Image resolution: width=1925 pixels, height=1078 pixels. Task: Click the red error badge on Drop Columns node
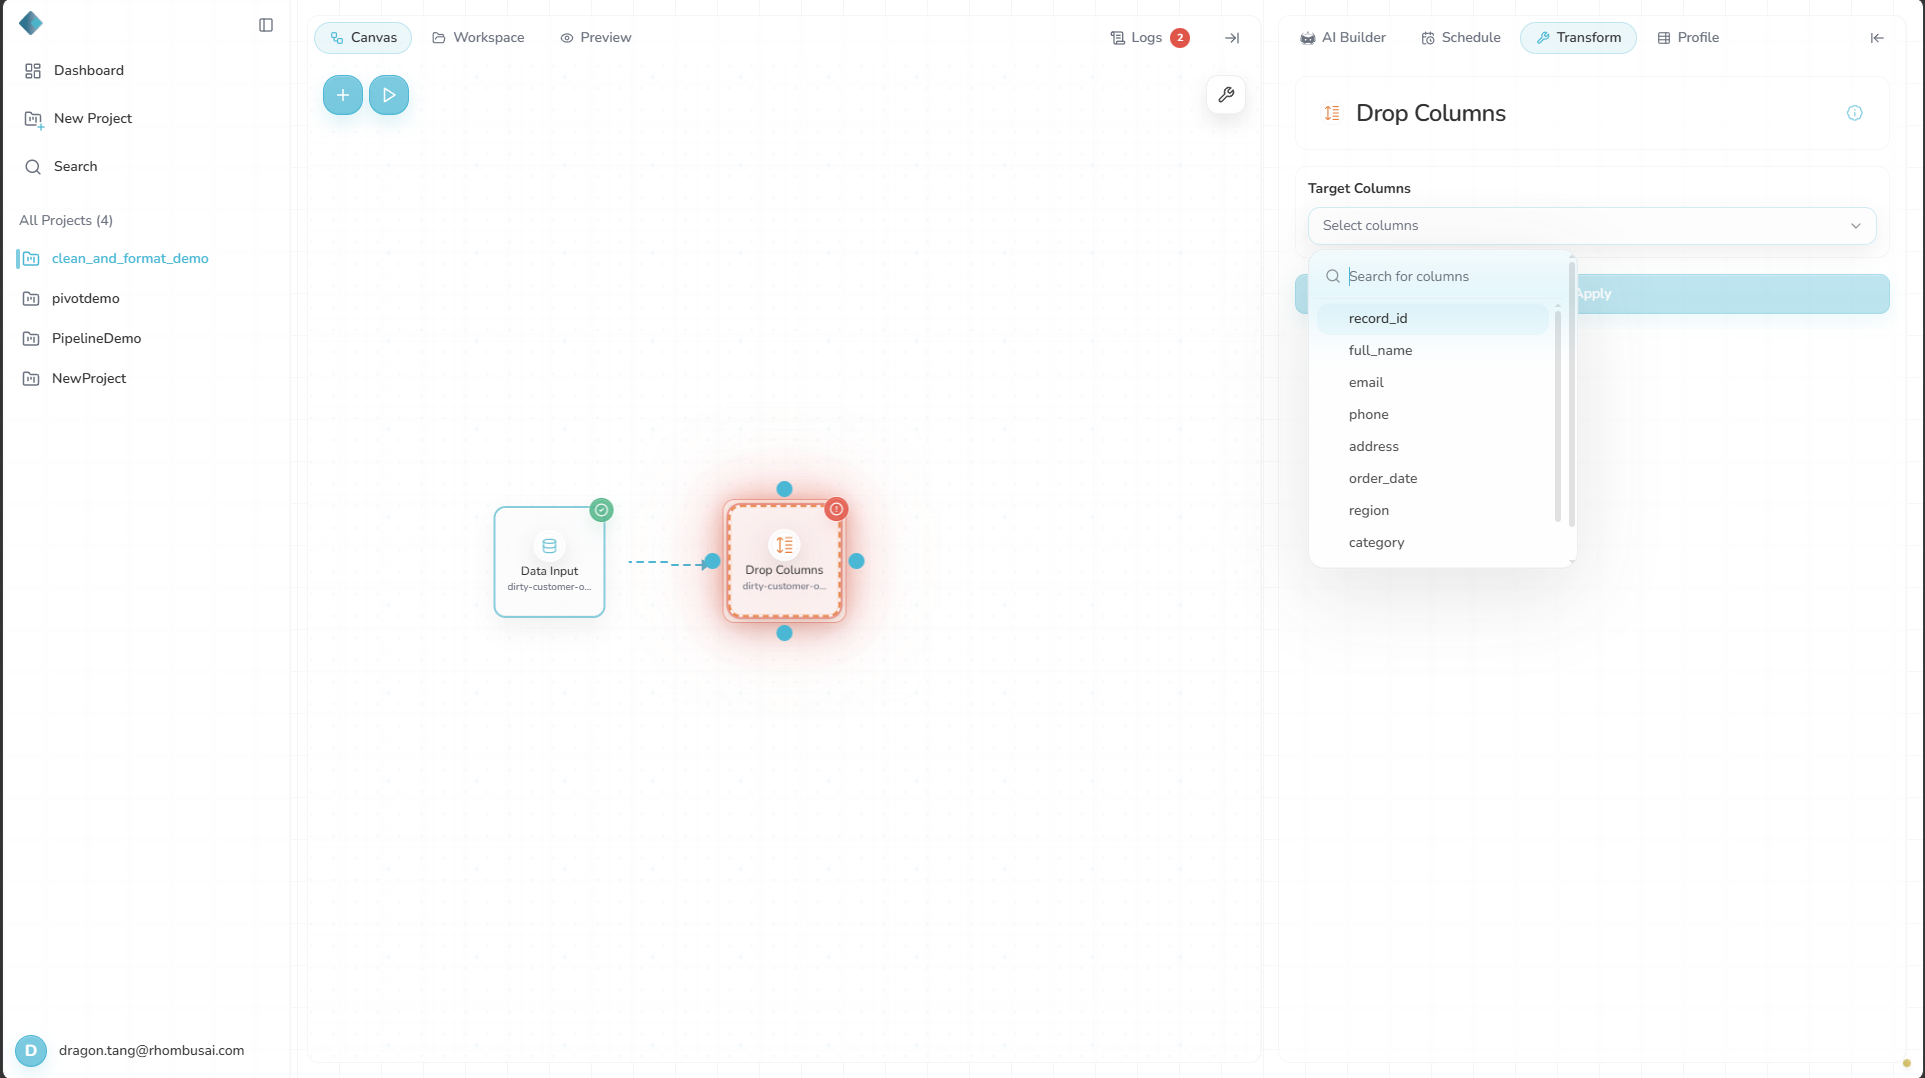(x=837, y=509)
